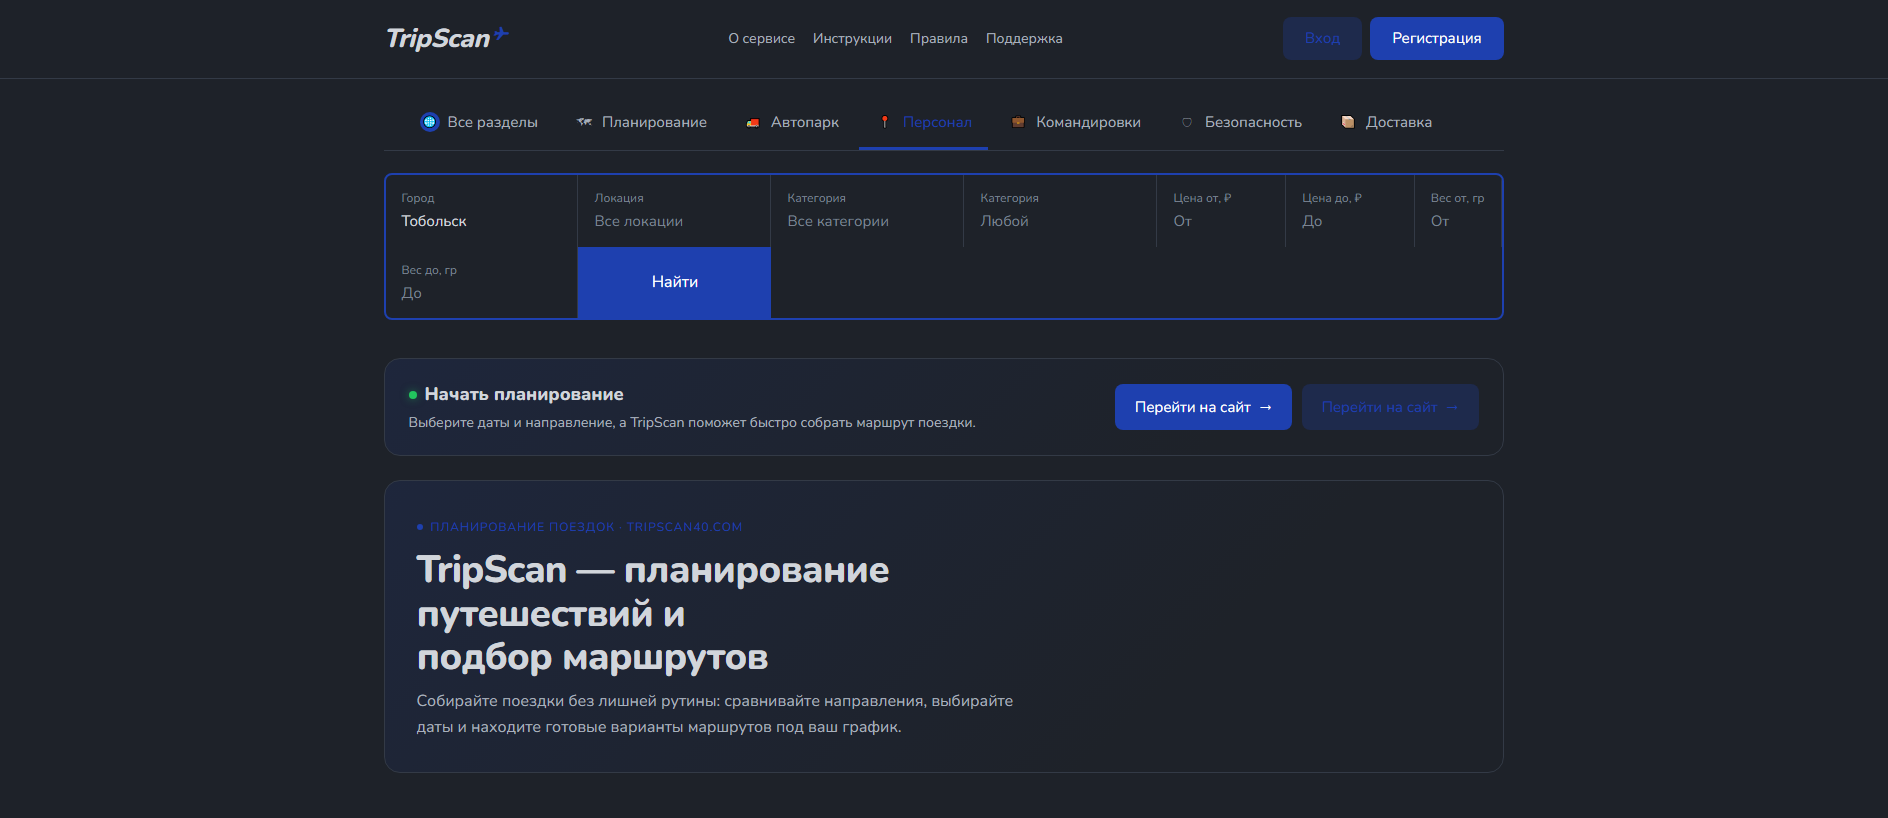Click the Вход button
The image size is (1888, 818).
coord(1322,38)
